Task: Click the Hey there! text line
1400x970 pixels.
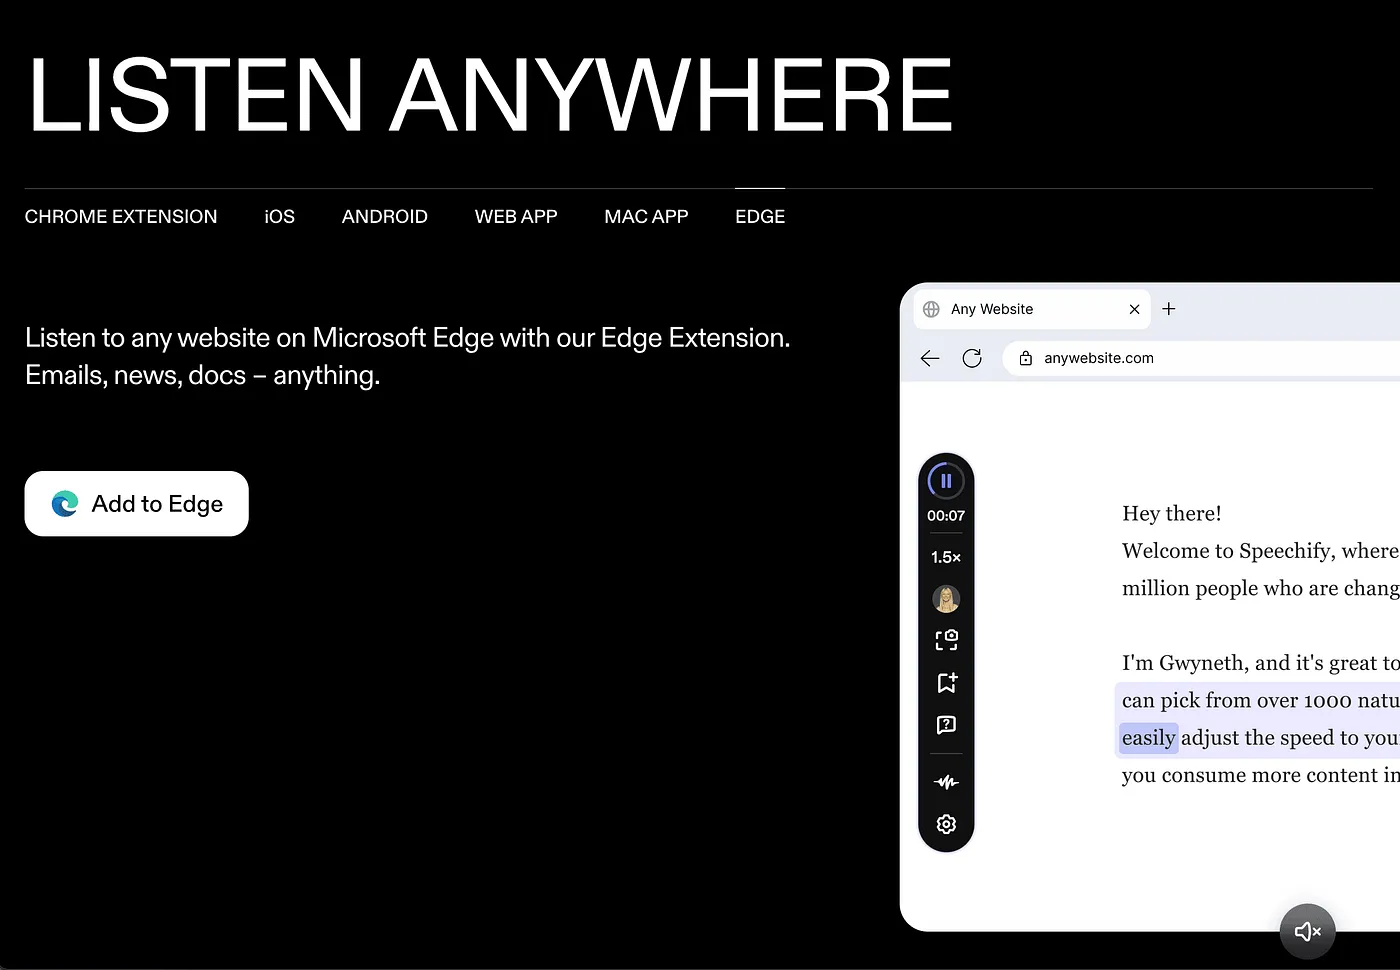Action: 1172,513
